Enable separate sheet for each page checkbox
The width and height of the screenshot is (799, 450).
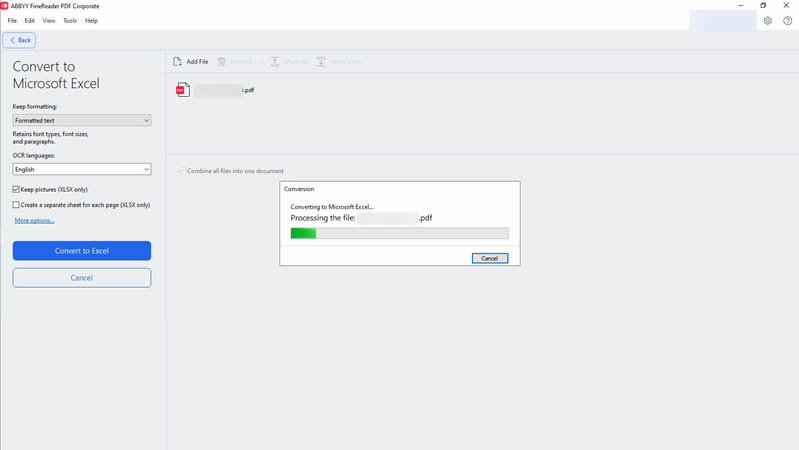click(x=16, y=204)
